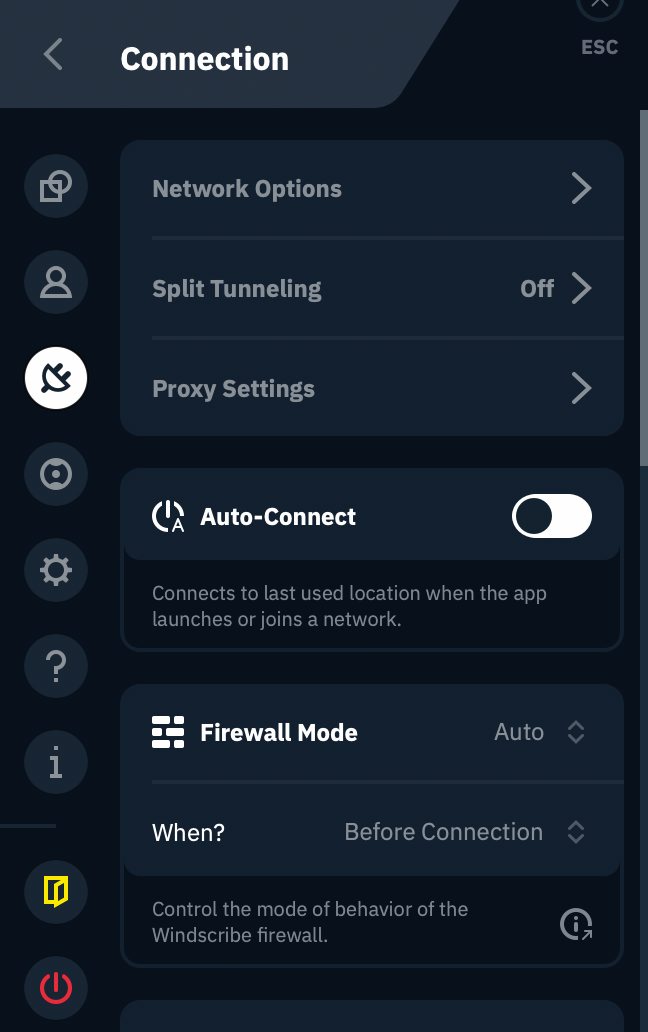648x1032 pixels.
Task: Open the Help question mark icon
Action: point(56,666)
